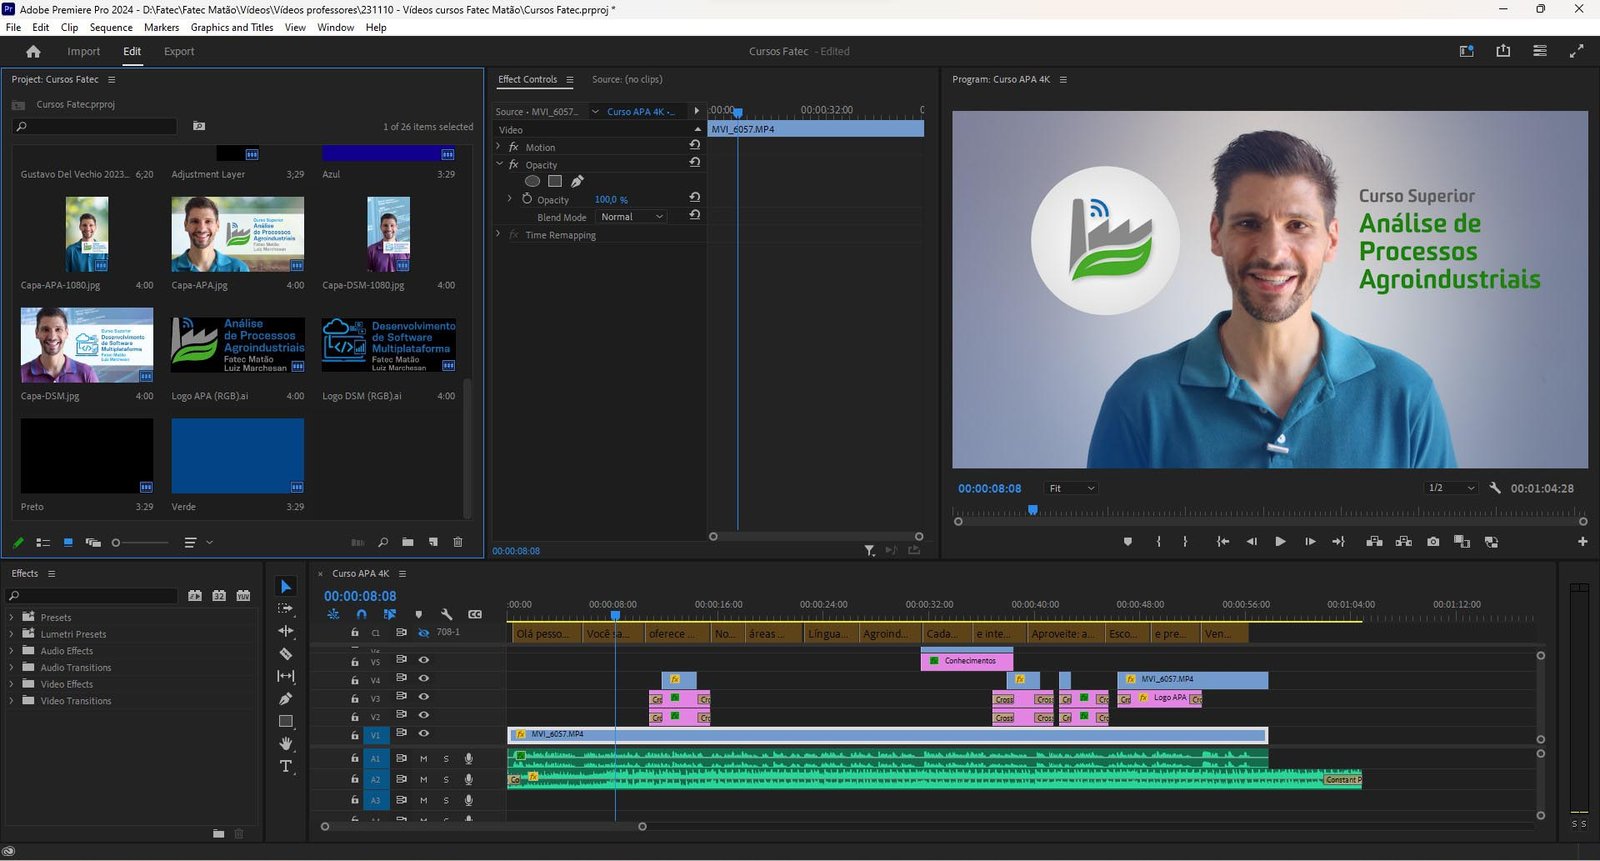Screen dimensions: 1600x861
Task: Select the Rectangle tool
Action: click(286, 721)
